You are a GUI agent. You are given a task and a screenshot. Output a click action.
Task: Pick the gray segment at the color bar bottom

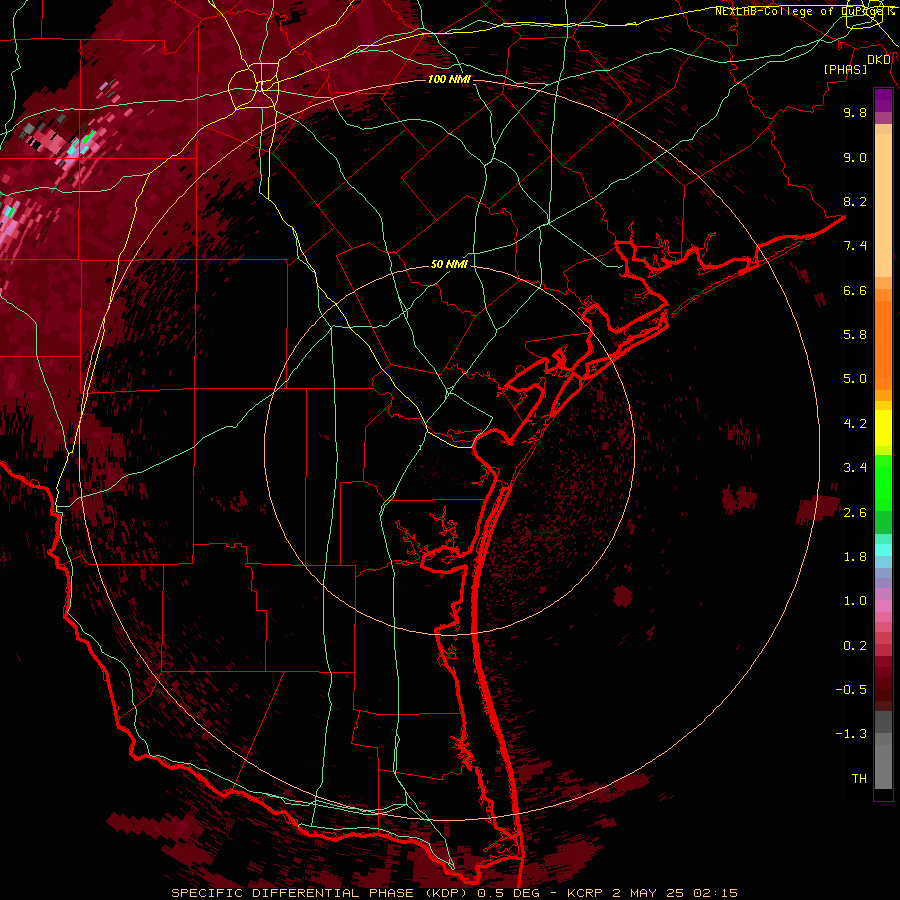[x=883, y=766]
